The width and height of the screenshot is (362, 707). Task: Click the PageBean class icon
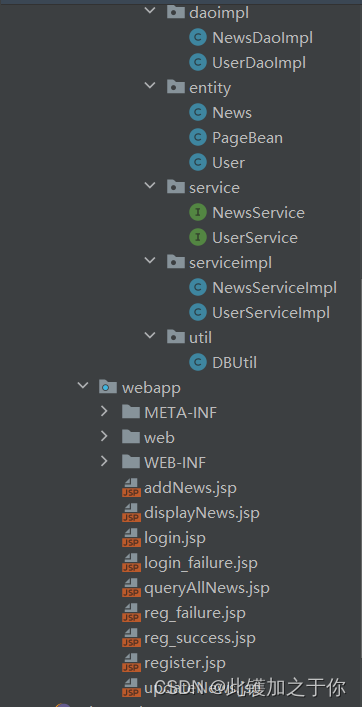point(198,138)
